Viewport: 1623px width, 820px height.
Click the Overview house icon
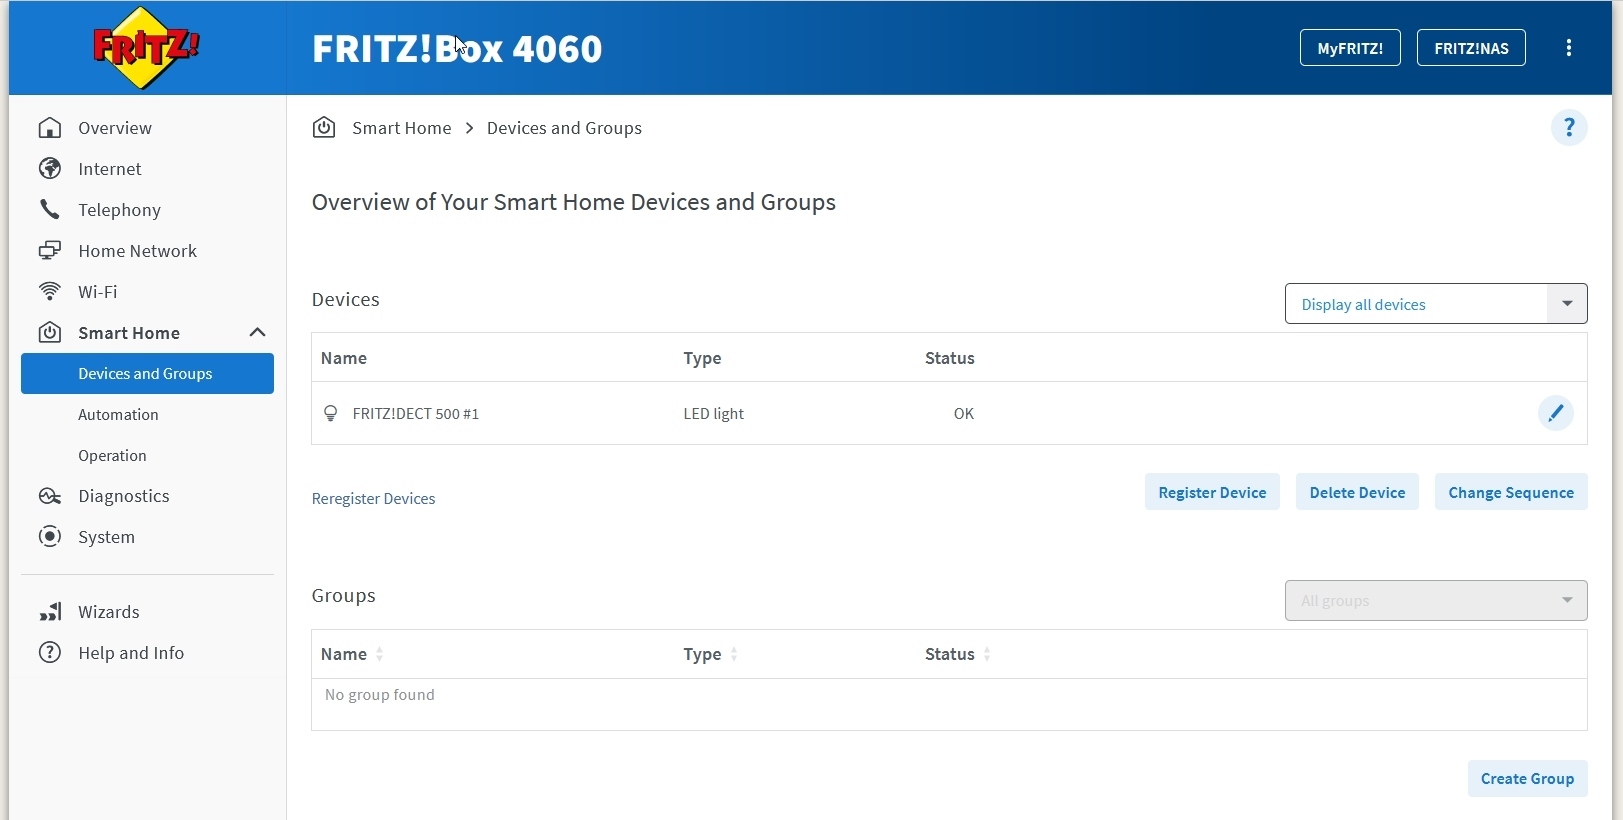coord(50,128)
